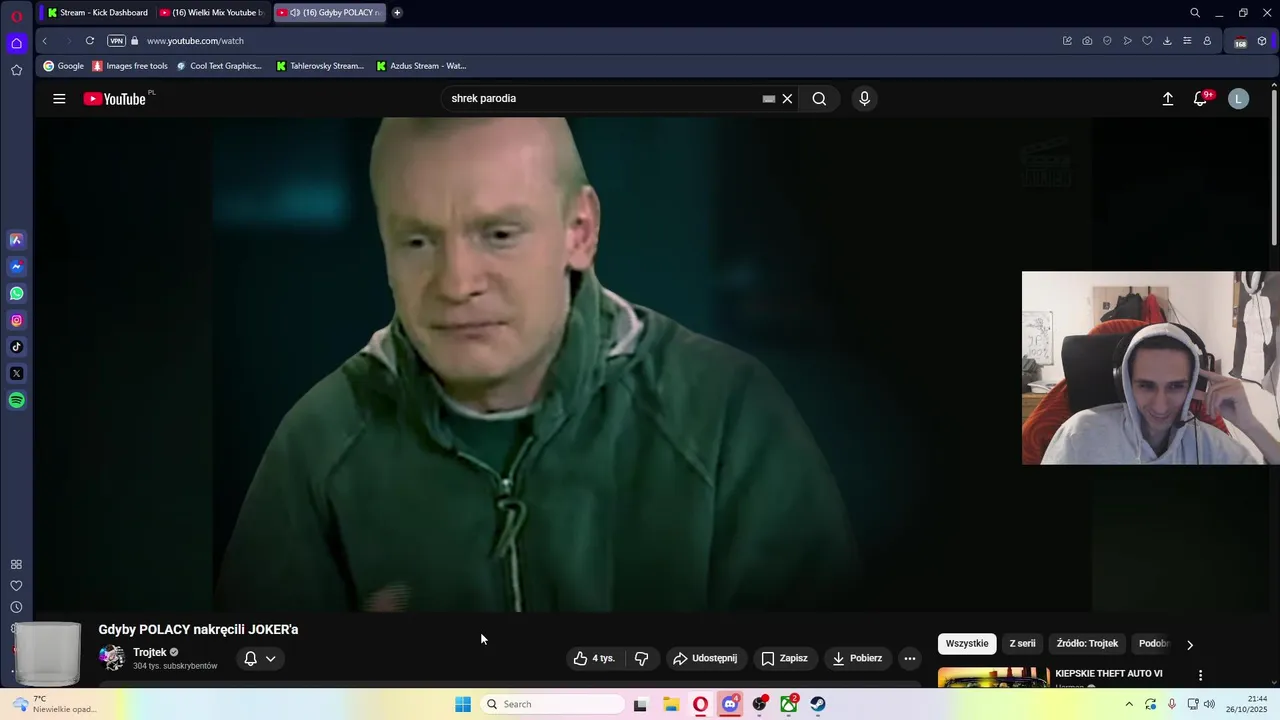Download the video with Pobierz button
The image size is (1280, 720).
pyautogui.click(x=857, y=658)
